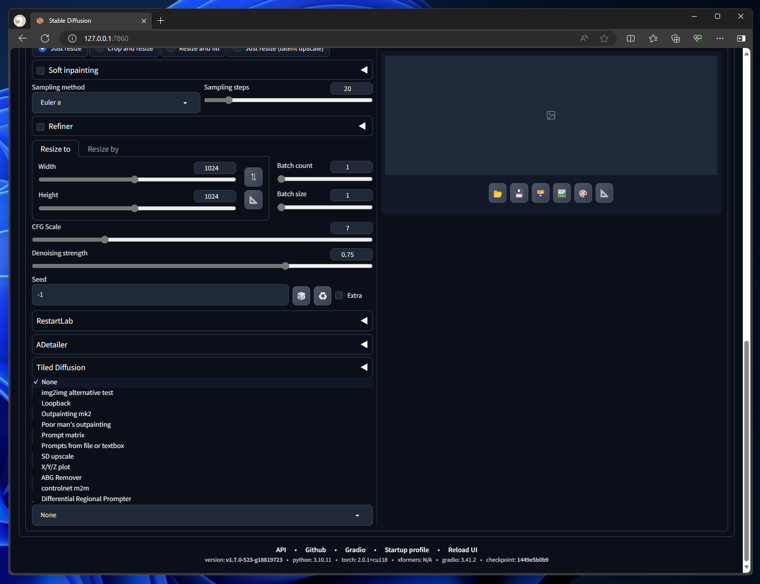Screen dimensions: 760x584
Task: Click the detect image size ruler icon beside Height
Action: click(253, 200)
